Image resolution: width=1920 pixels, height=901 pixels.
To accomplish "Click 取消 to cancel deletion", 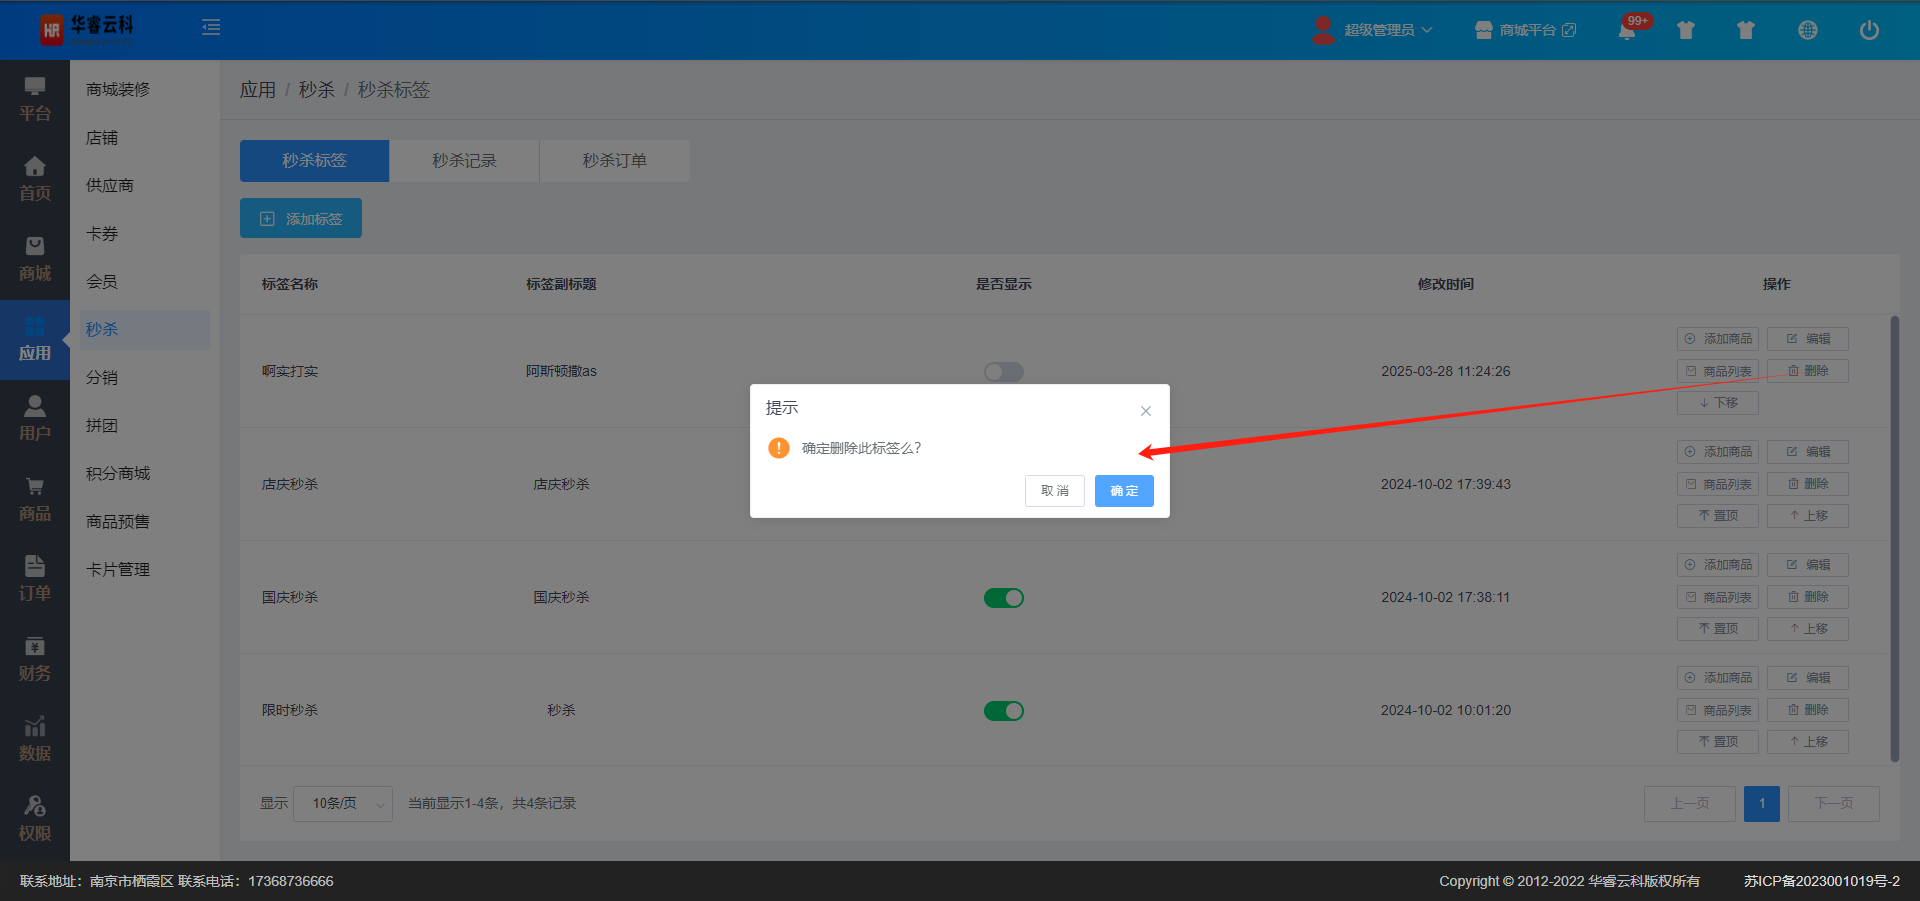I will pyautogui.click(x=1054, y=491).
